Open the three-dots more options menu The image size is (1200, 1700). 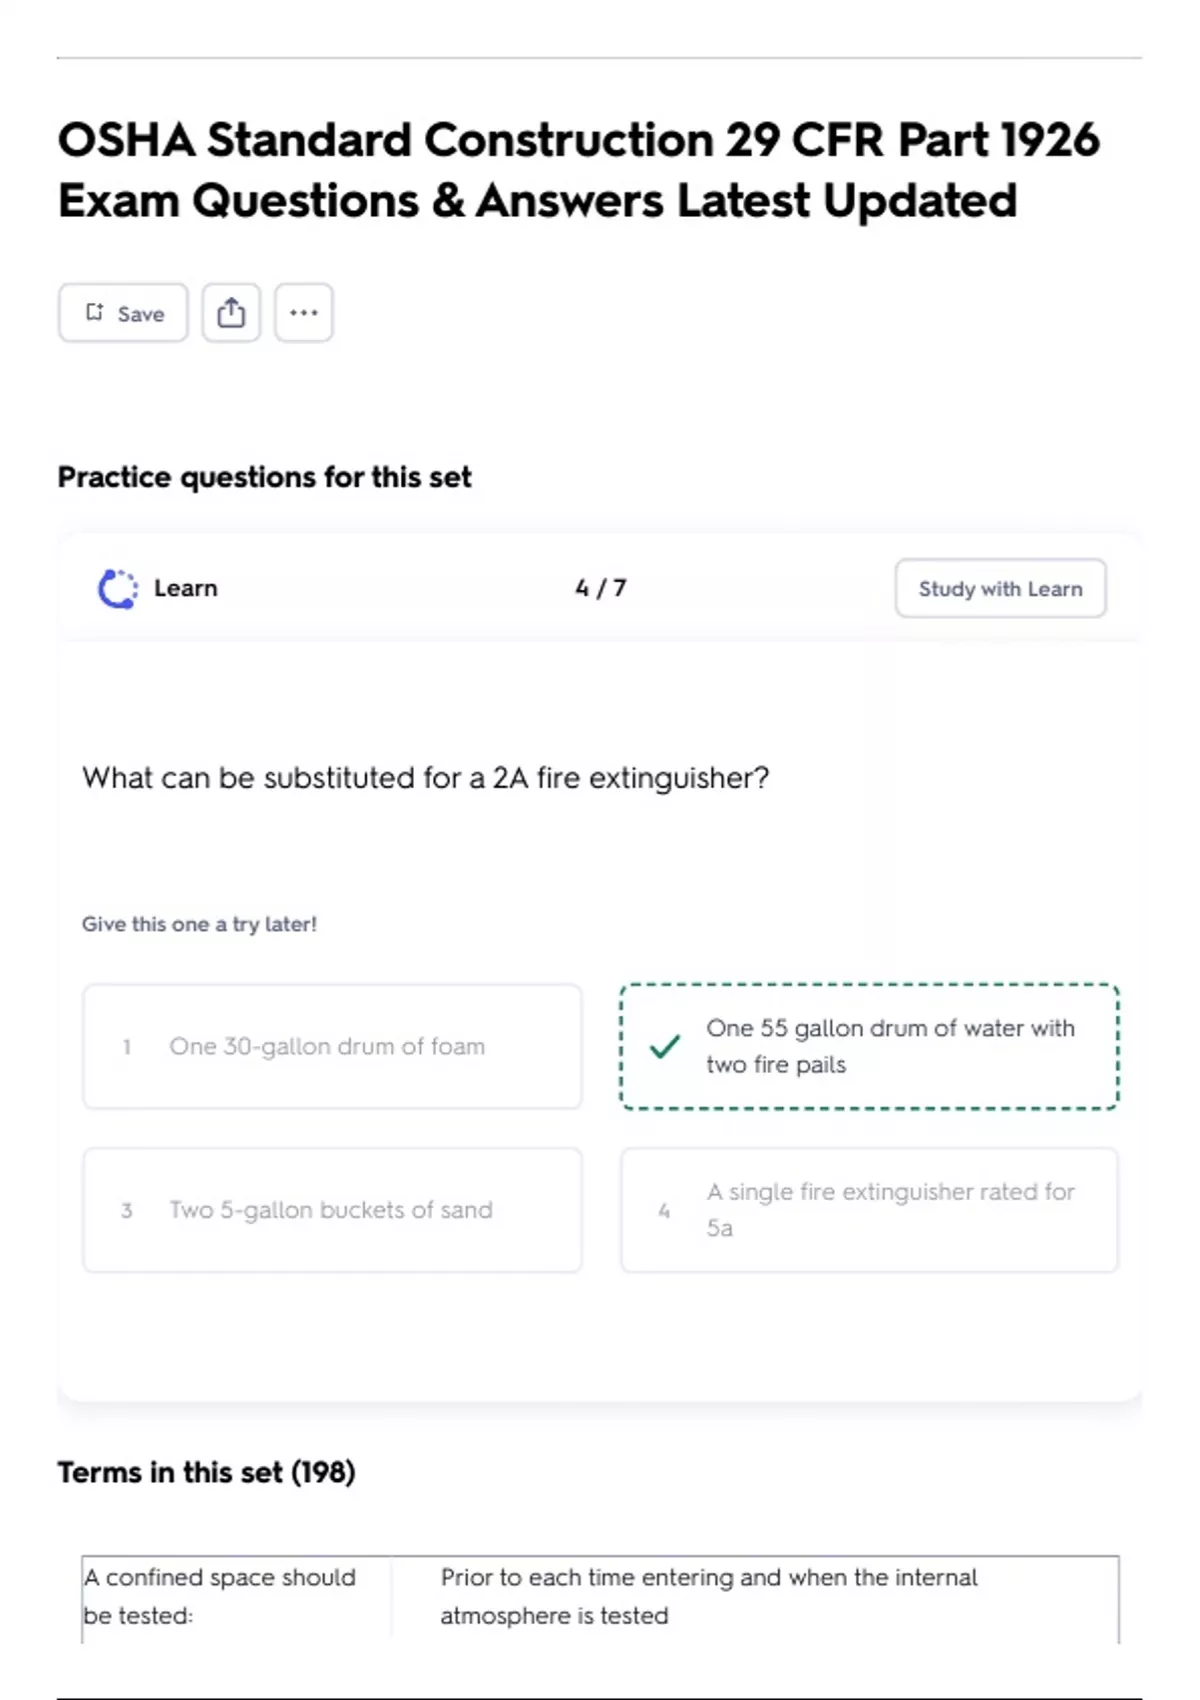304,313
